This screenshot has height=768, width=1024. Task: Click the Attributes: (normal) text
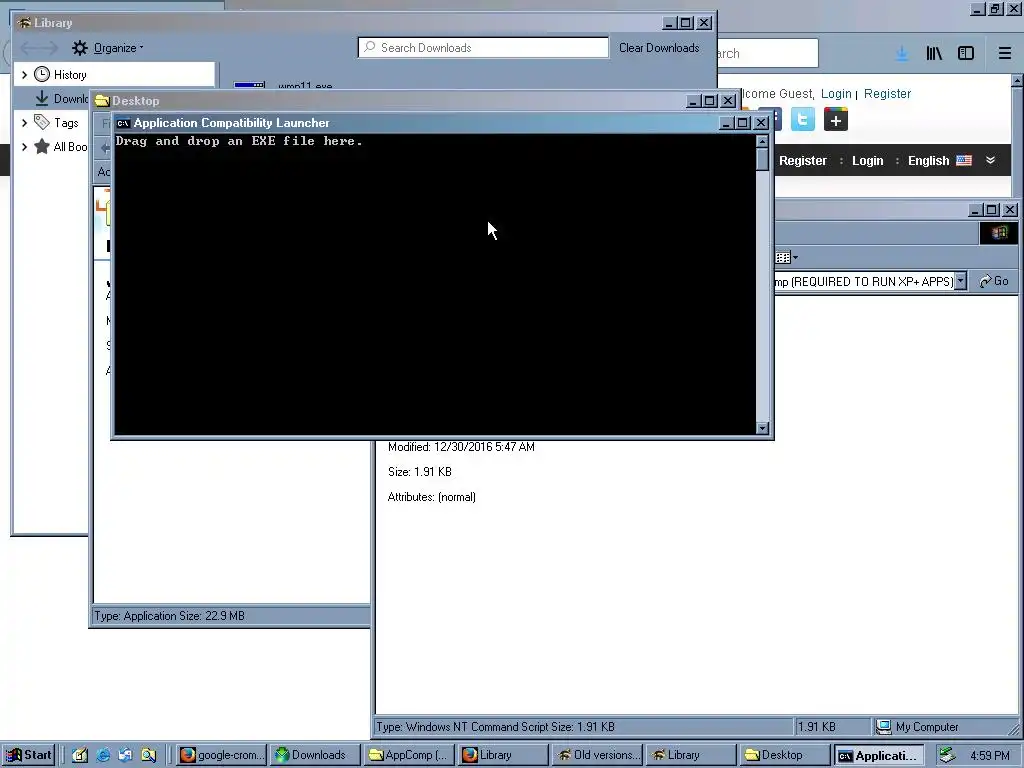[x=432, y=497]
